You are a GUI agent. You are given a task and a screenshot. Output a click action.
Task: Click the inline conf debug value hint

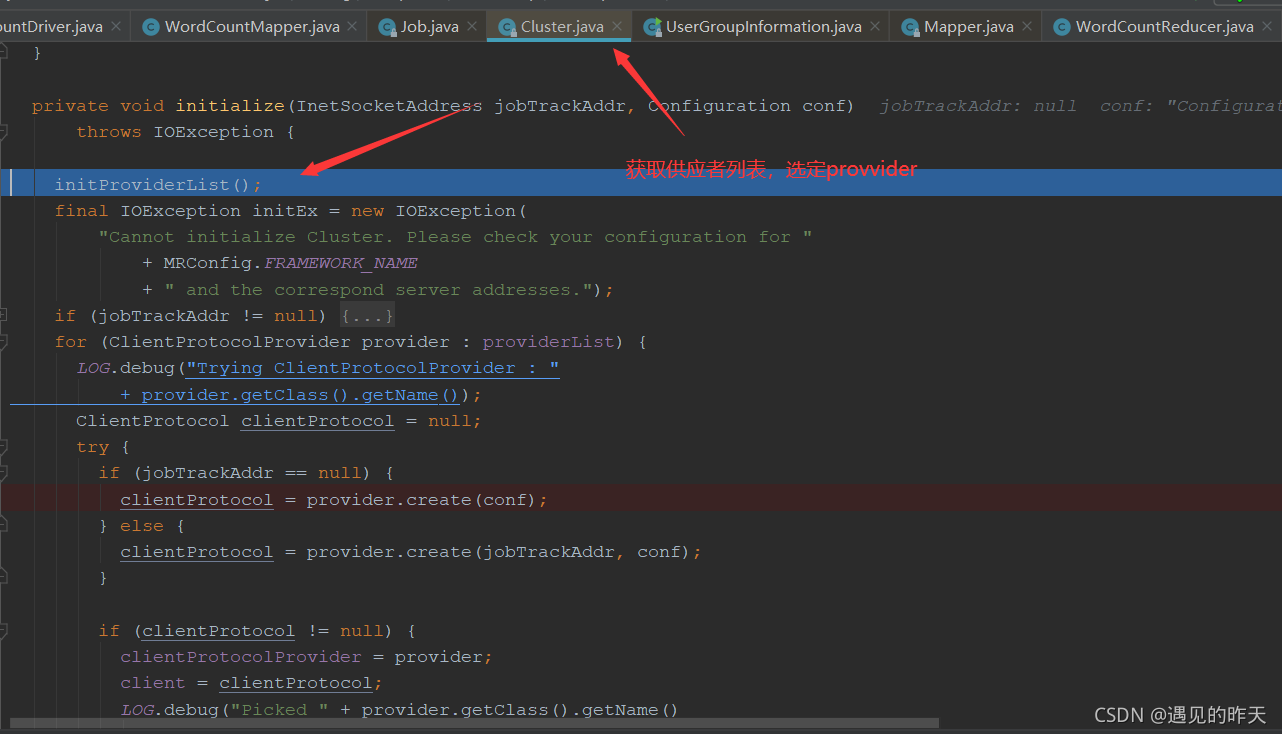[x=1191, y=106]
